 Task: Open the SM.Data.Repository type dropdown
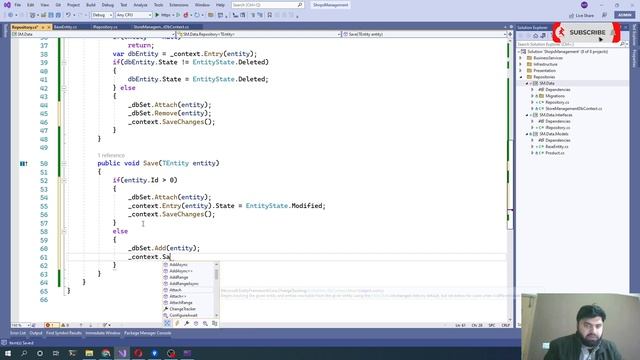click(x=259, y=34)
